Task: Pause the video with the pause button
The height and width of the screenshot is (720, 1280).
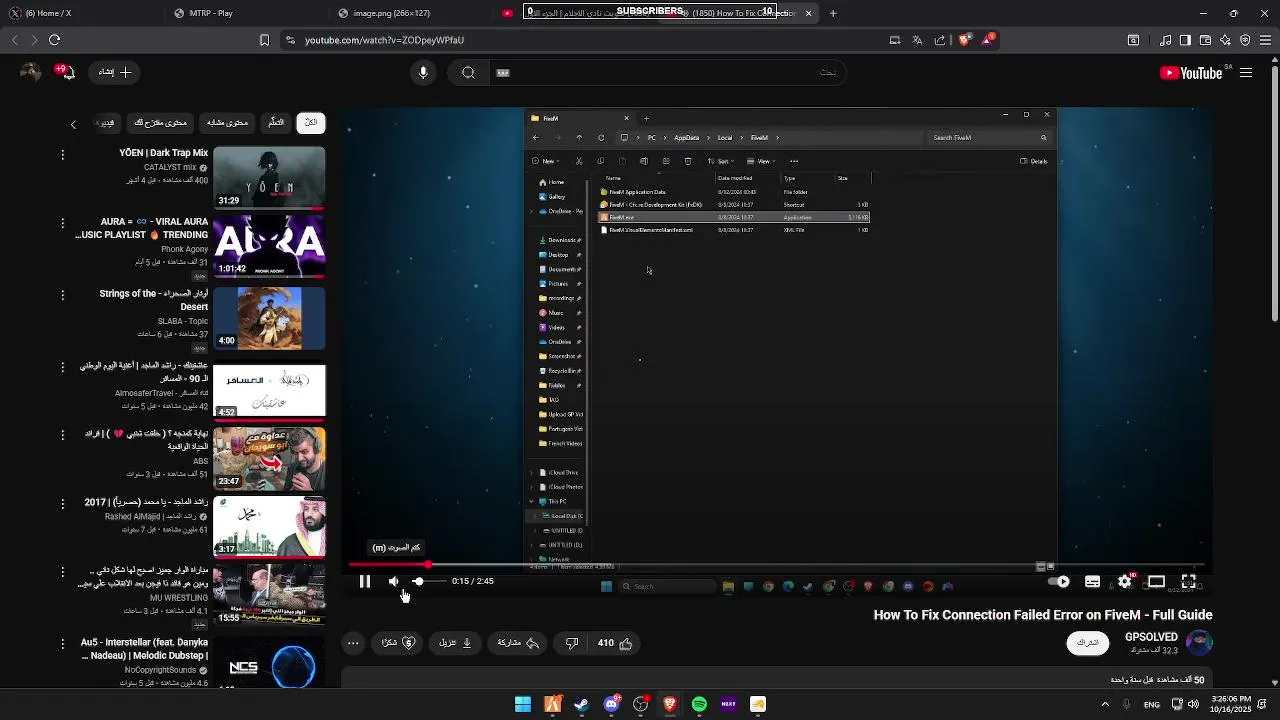Action: click(x=365, y=581)
